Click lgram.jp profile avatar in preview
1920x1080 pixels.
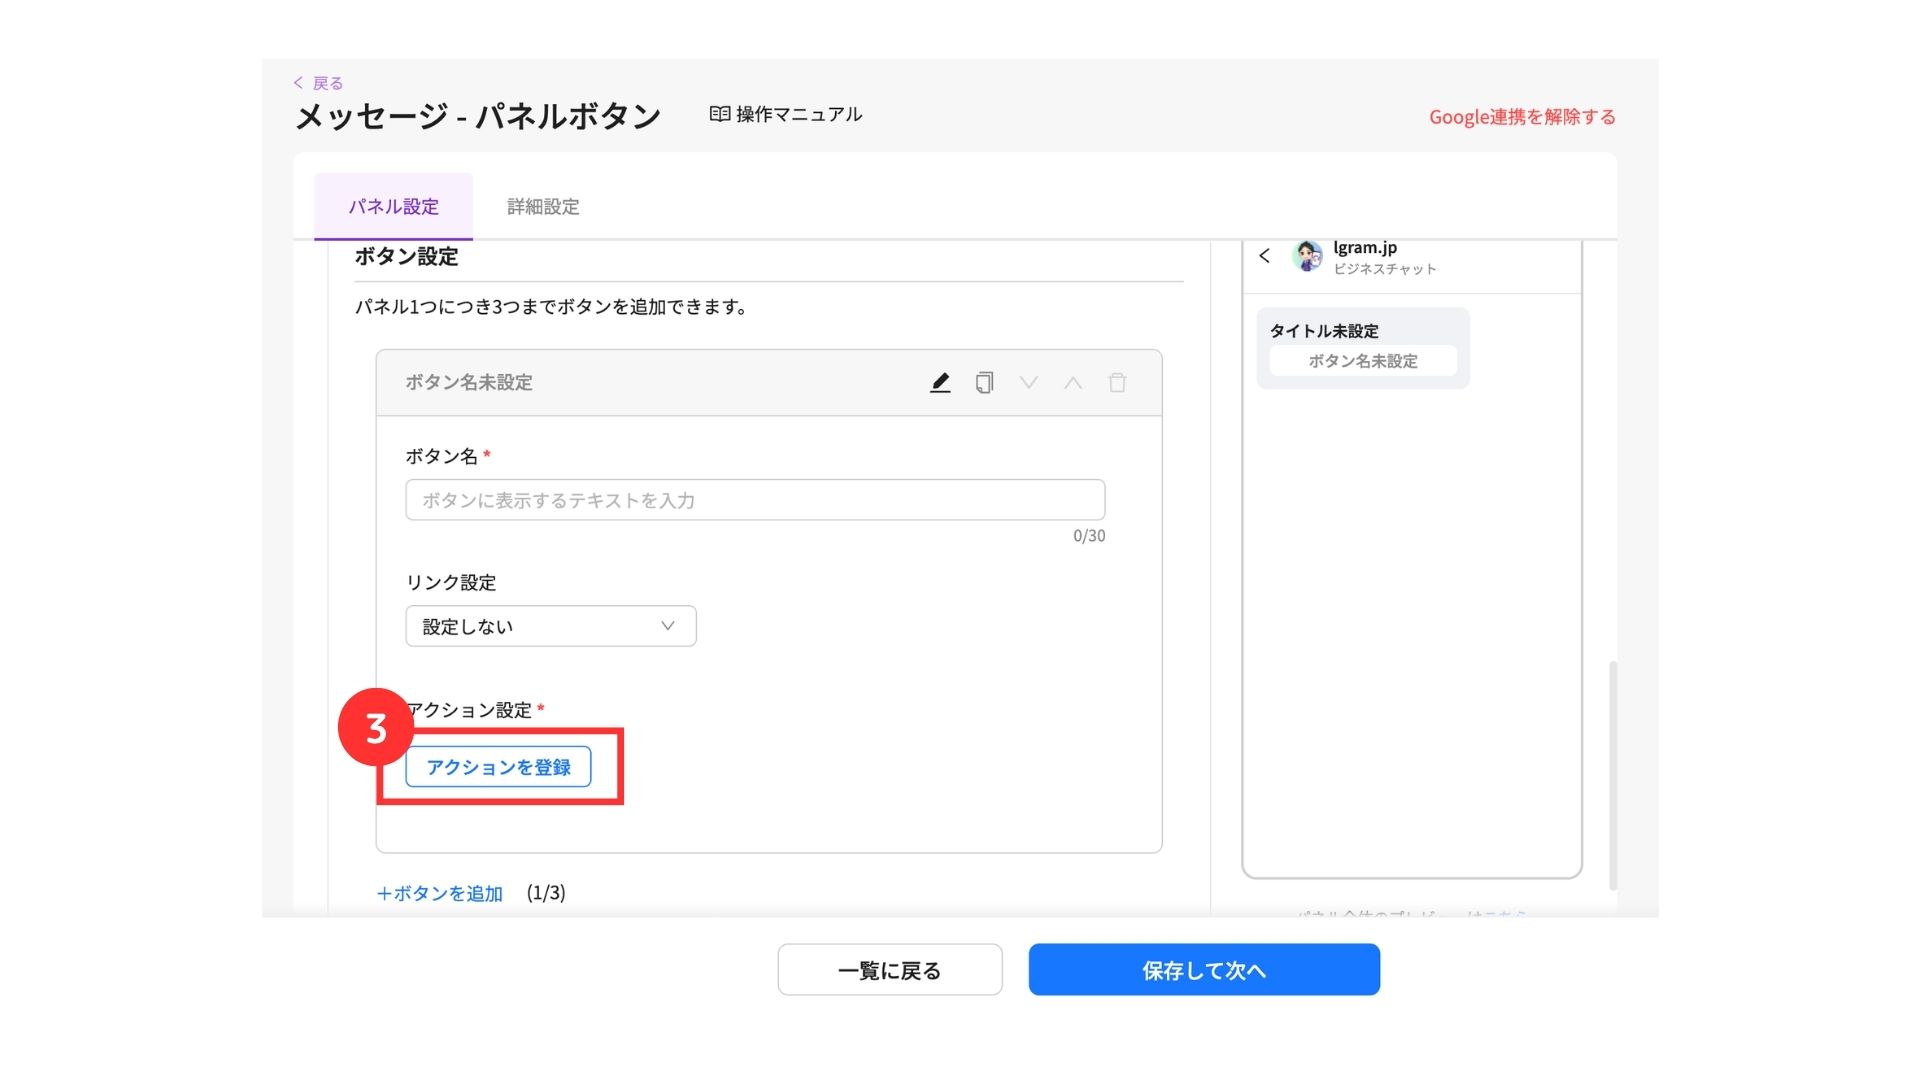click(1306, 256)
